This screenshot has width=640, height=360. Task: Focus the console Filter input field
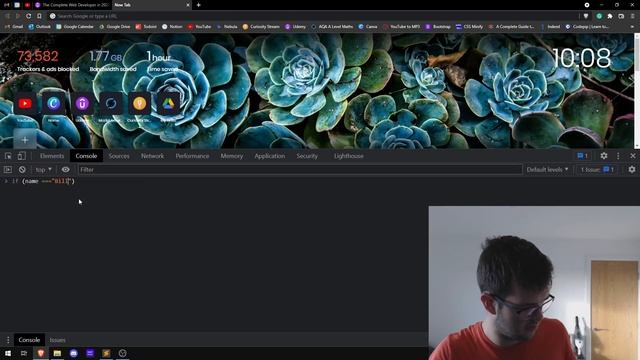pyautogui.click(x=300, y=169)
